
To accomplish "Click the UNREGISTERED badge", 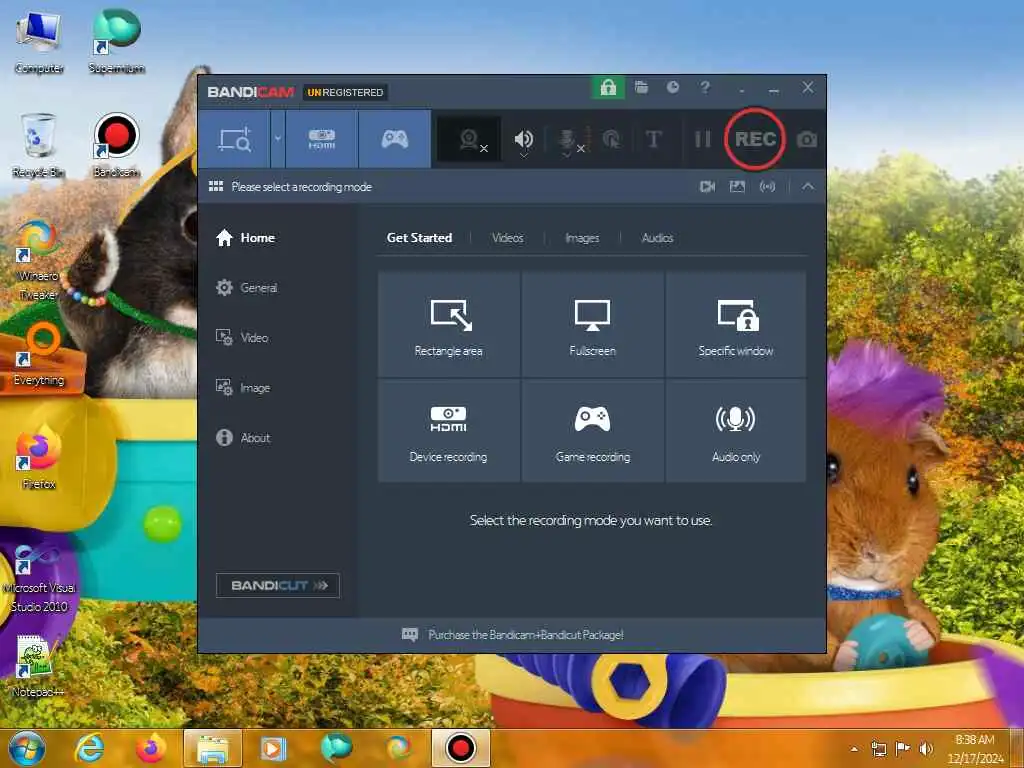I will pos(345,92).
